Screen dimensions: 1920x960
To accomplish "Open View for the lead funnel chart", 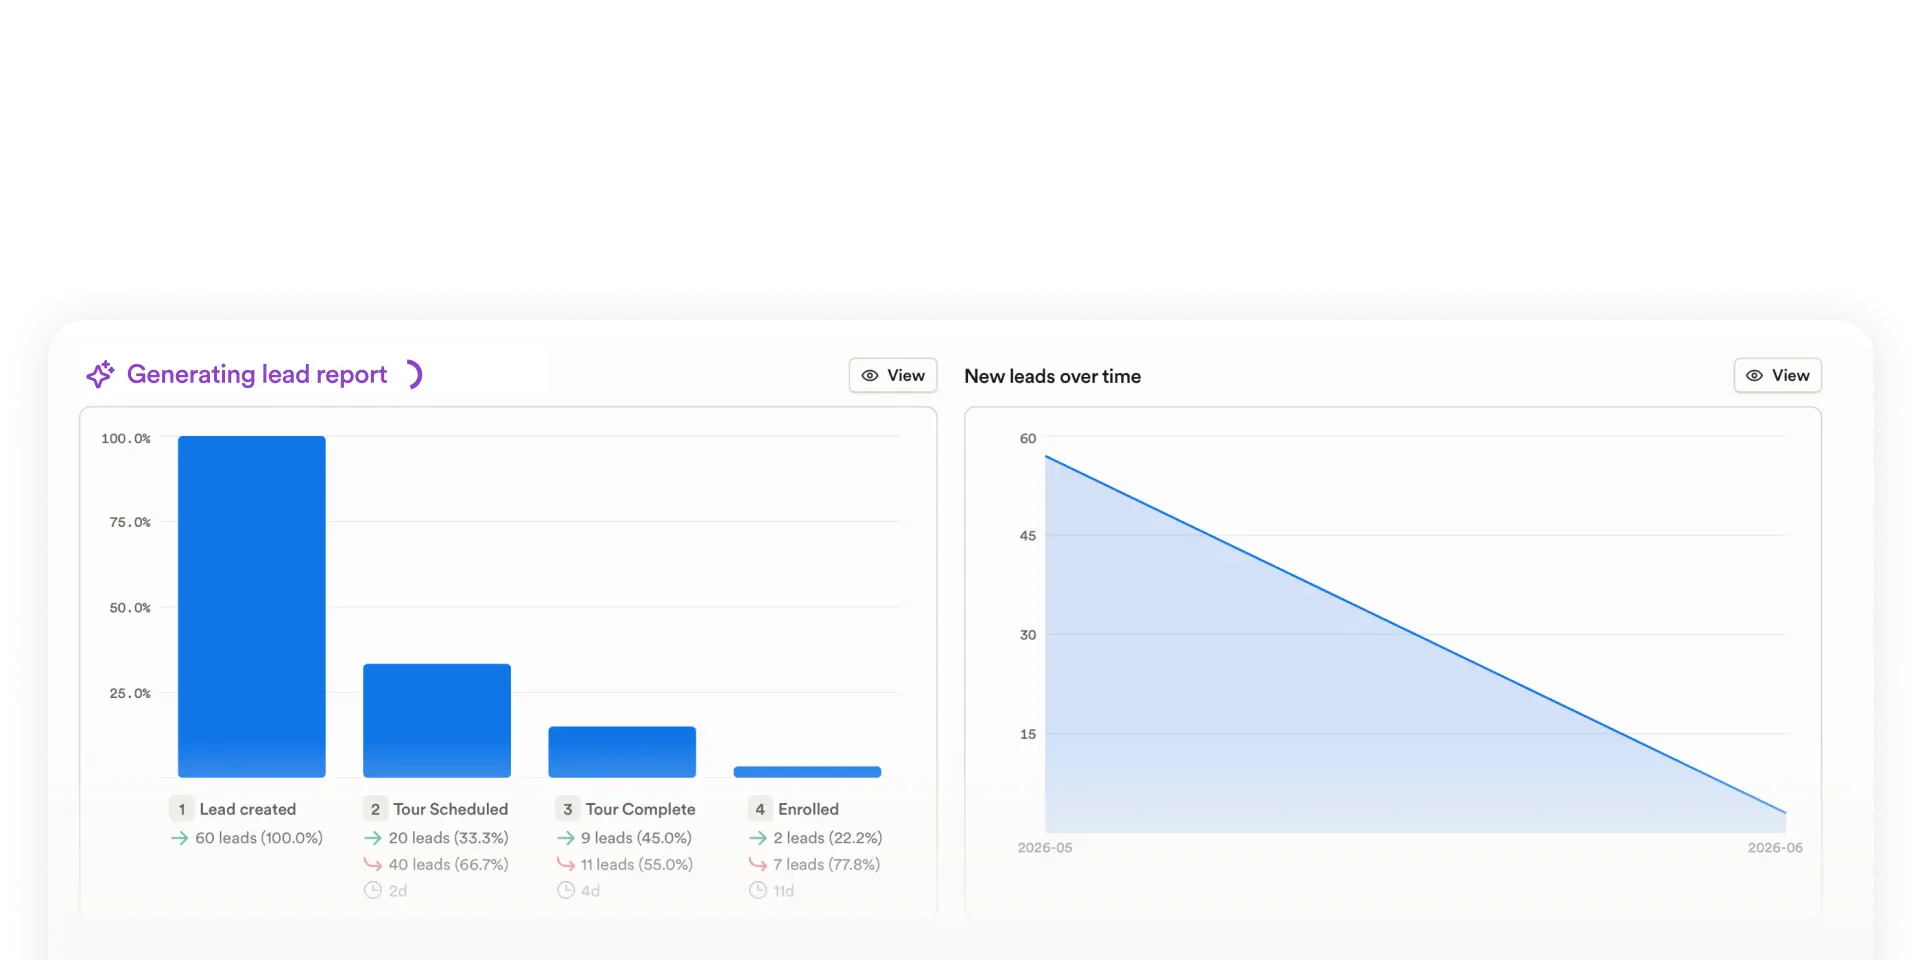I will 893,375.
